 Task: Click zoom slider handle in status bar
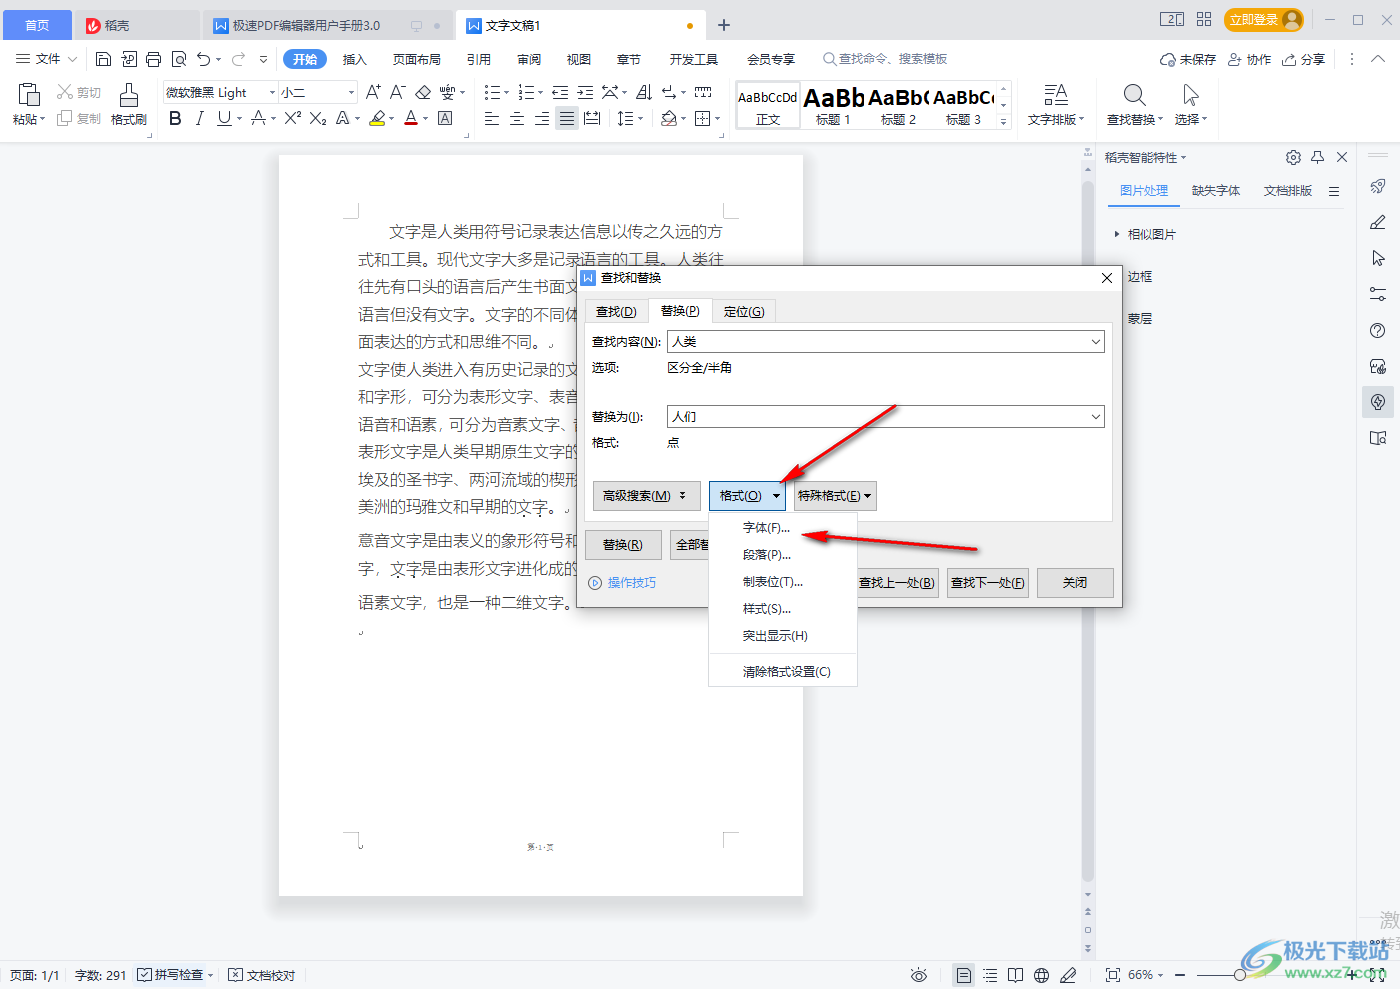pyautogui.click(x=1240, y=975)
